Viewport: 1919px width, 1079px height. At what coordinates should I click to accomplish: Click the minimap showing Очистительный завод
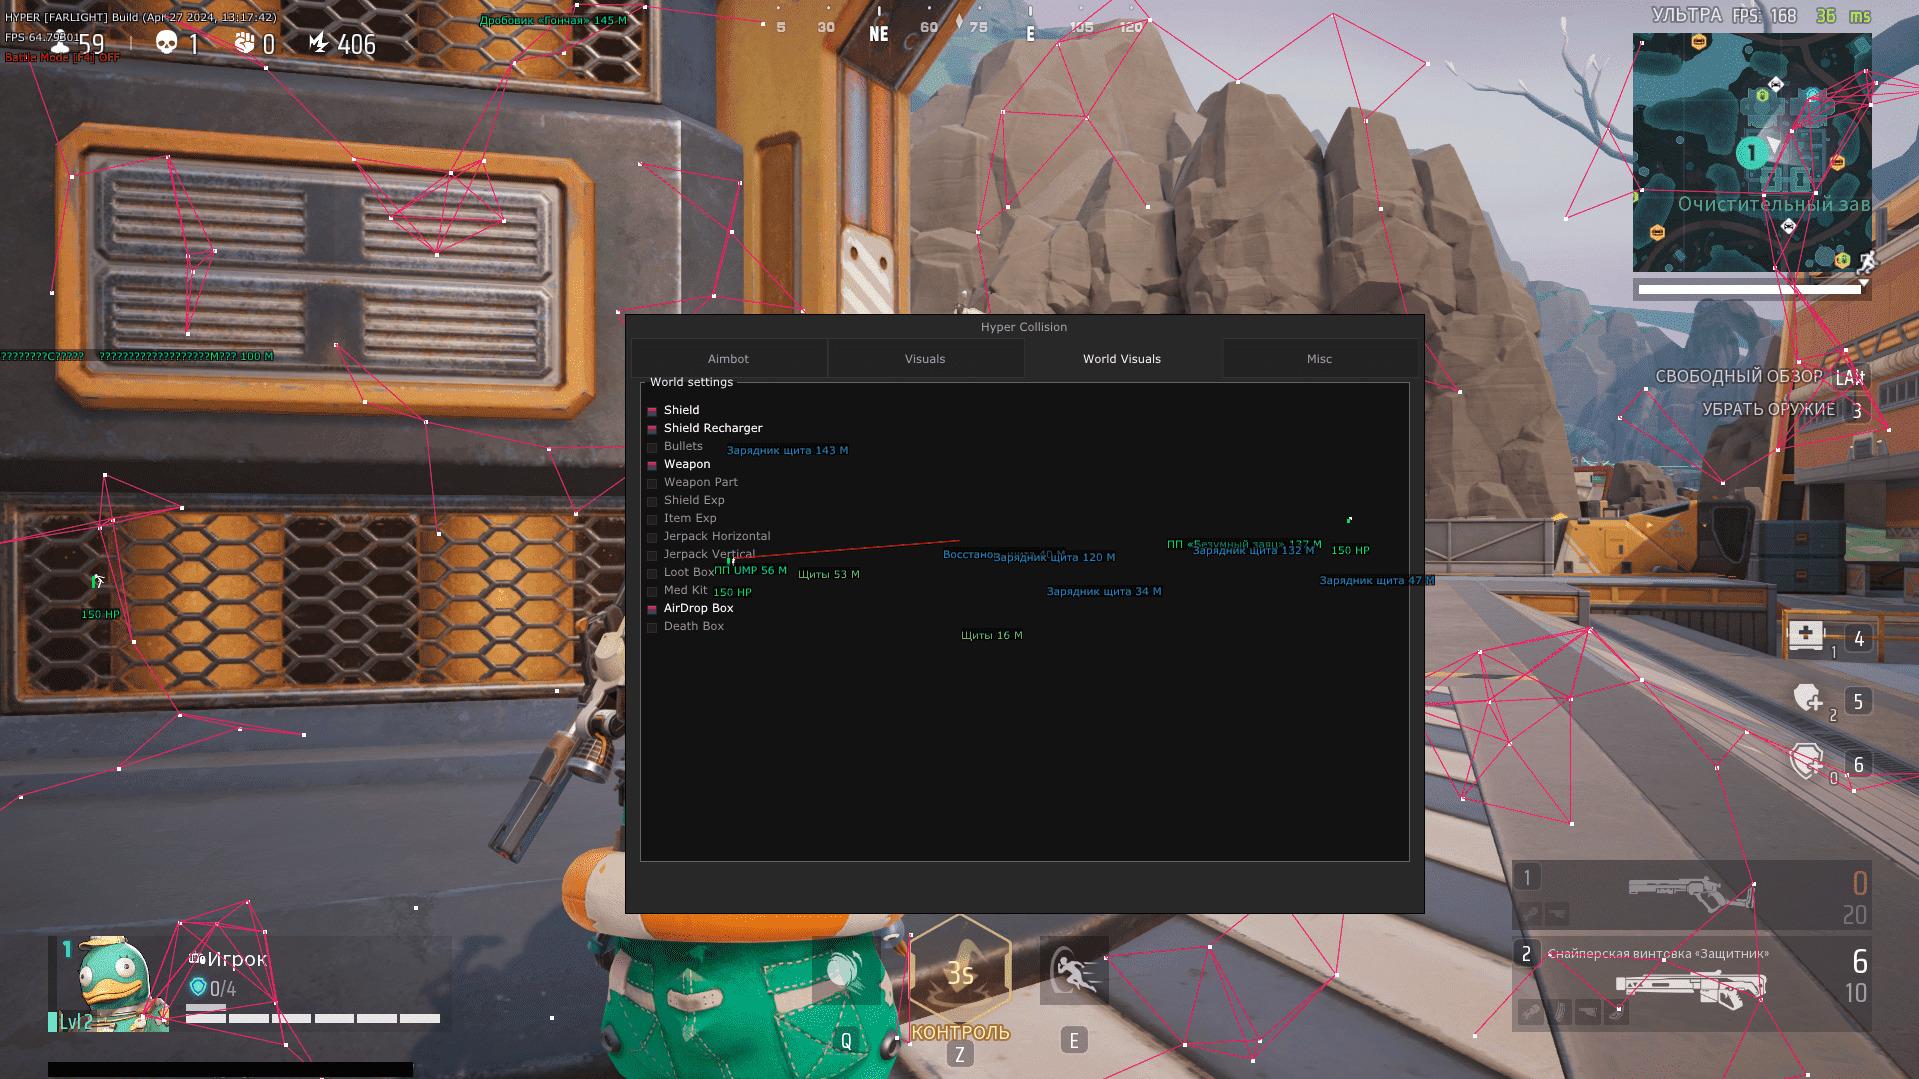[1751, 150]
